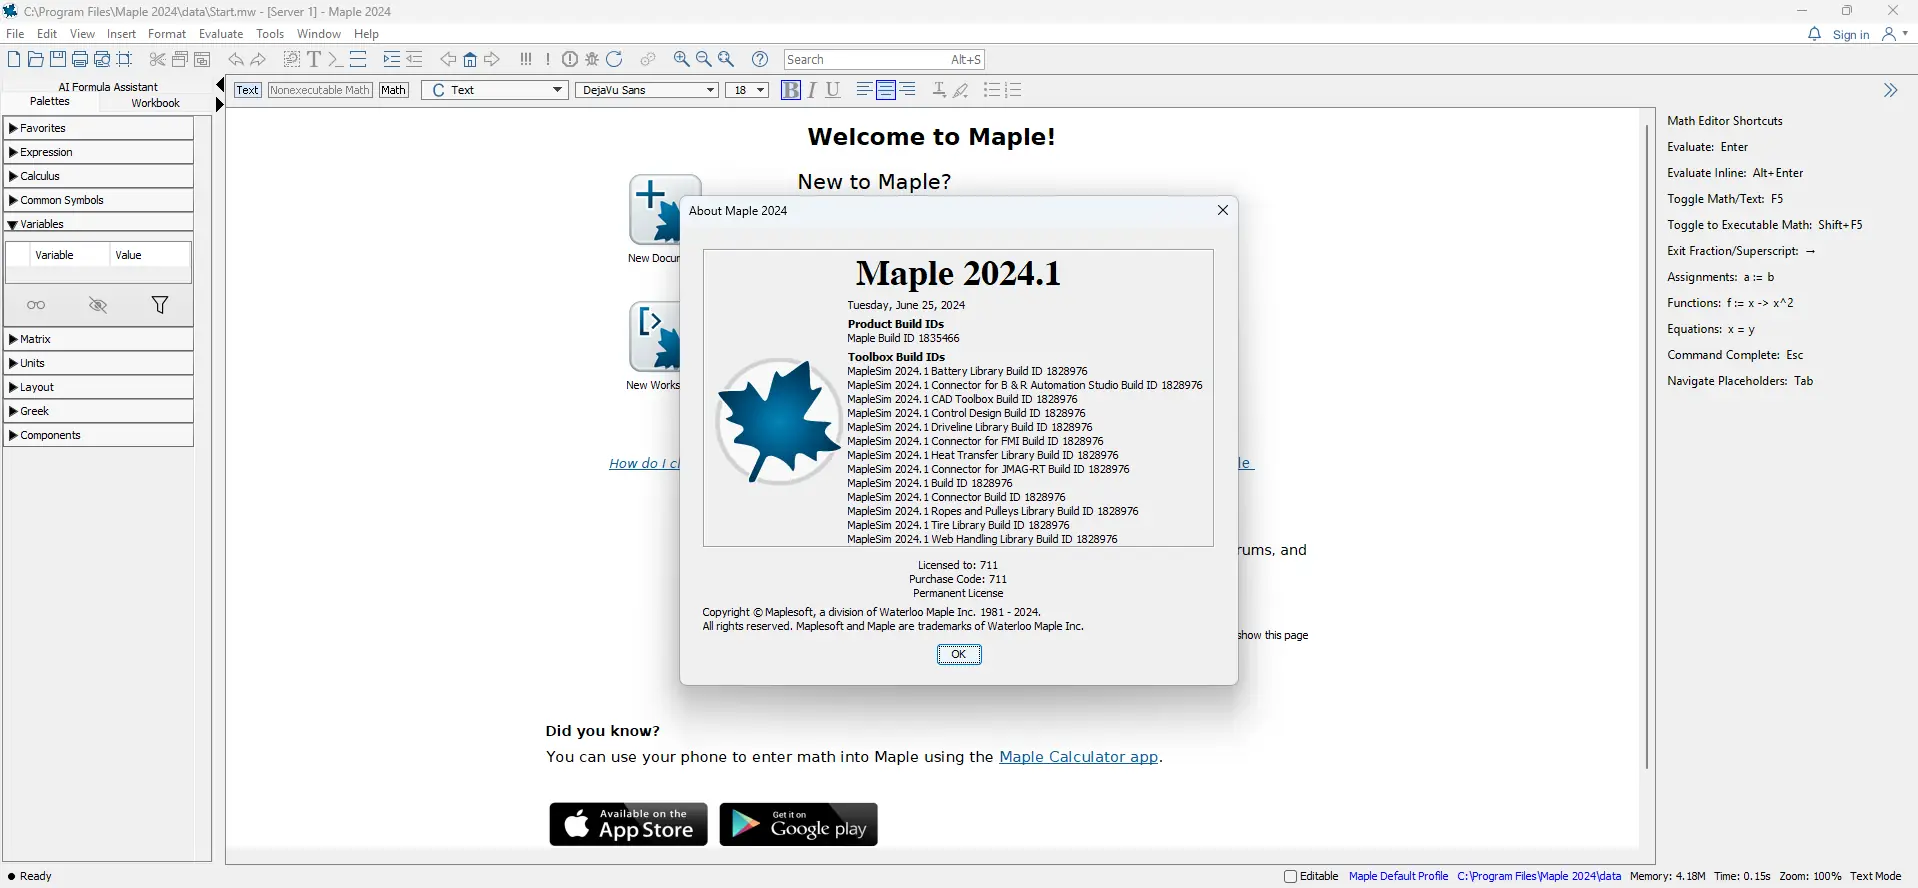Screen dimensions: 1918x888
Task: Open the debugger bug icon
Action: [592, 59]
